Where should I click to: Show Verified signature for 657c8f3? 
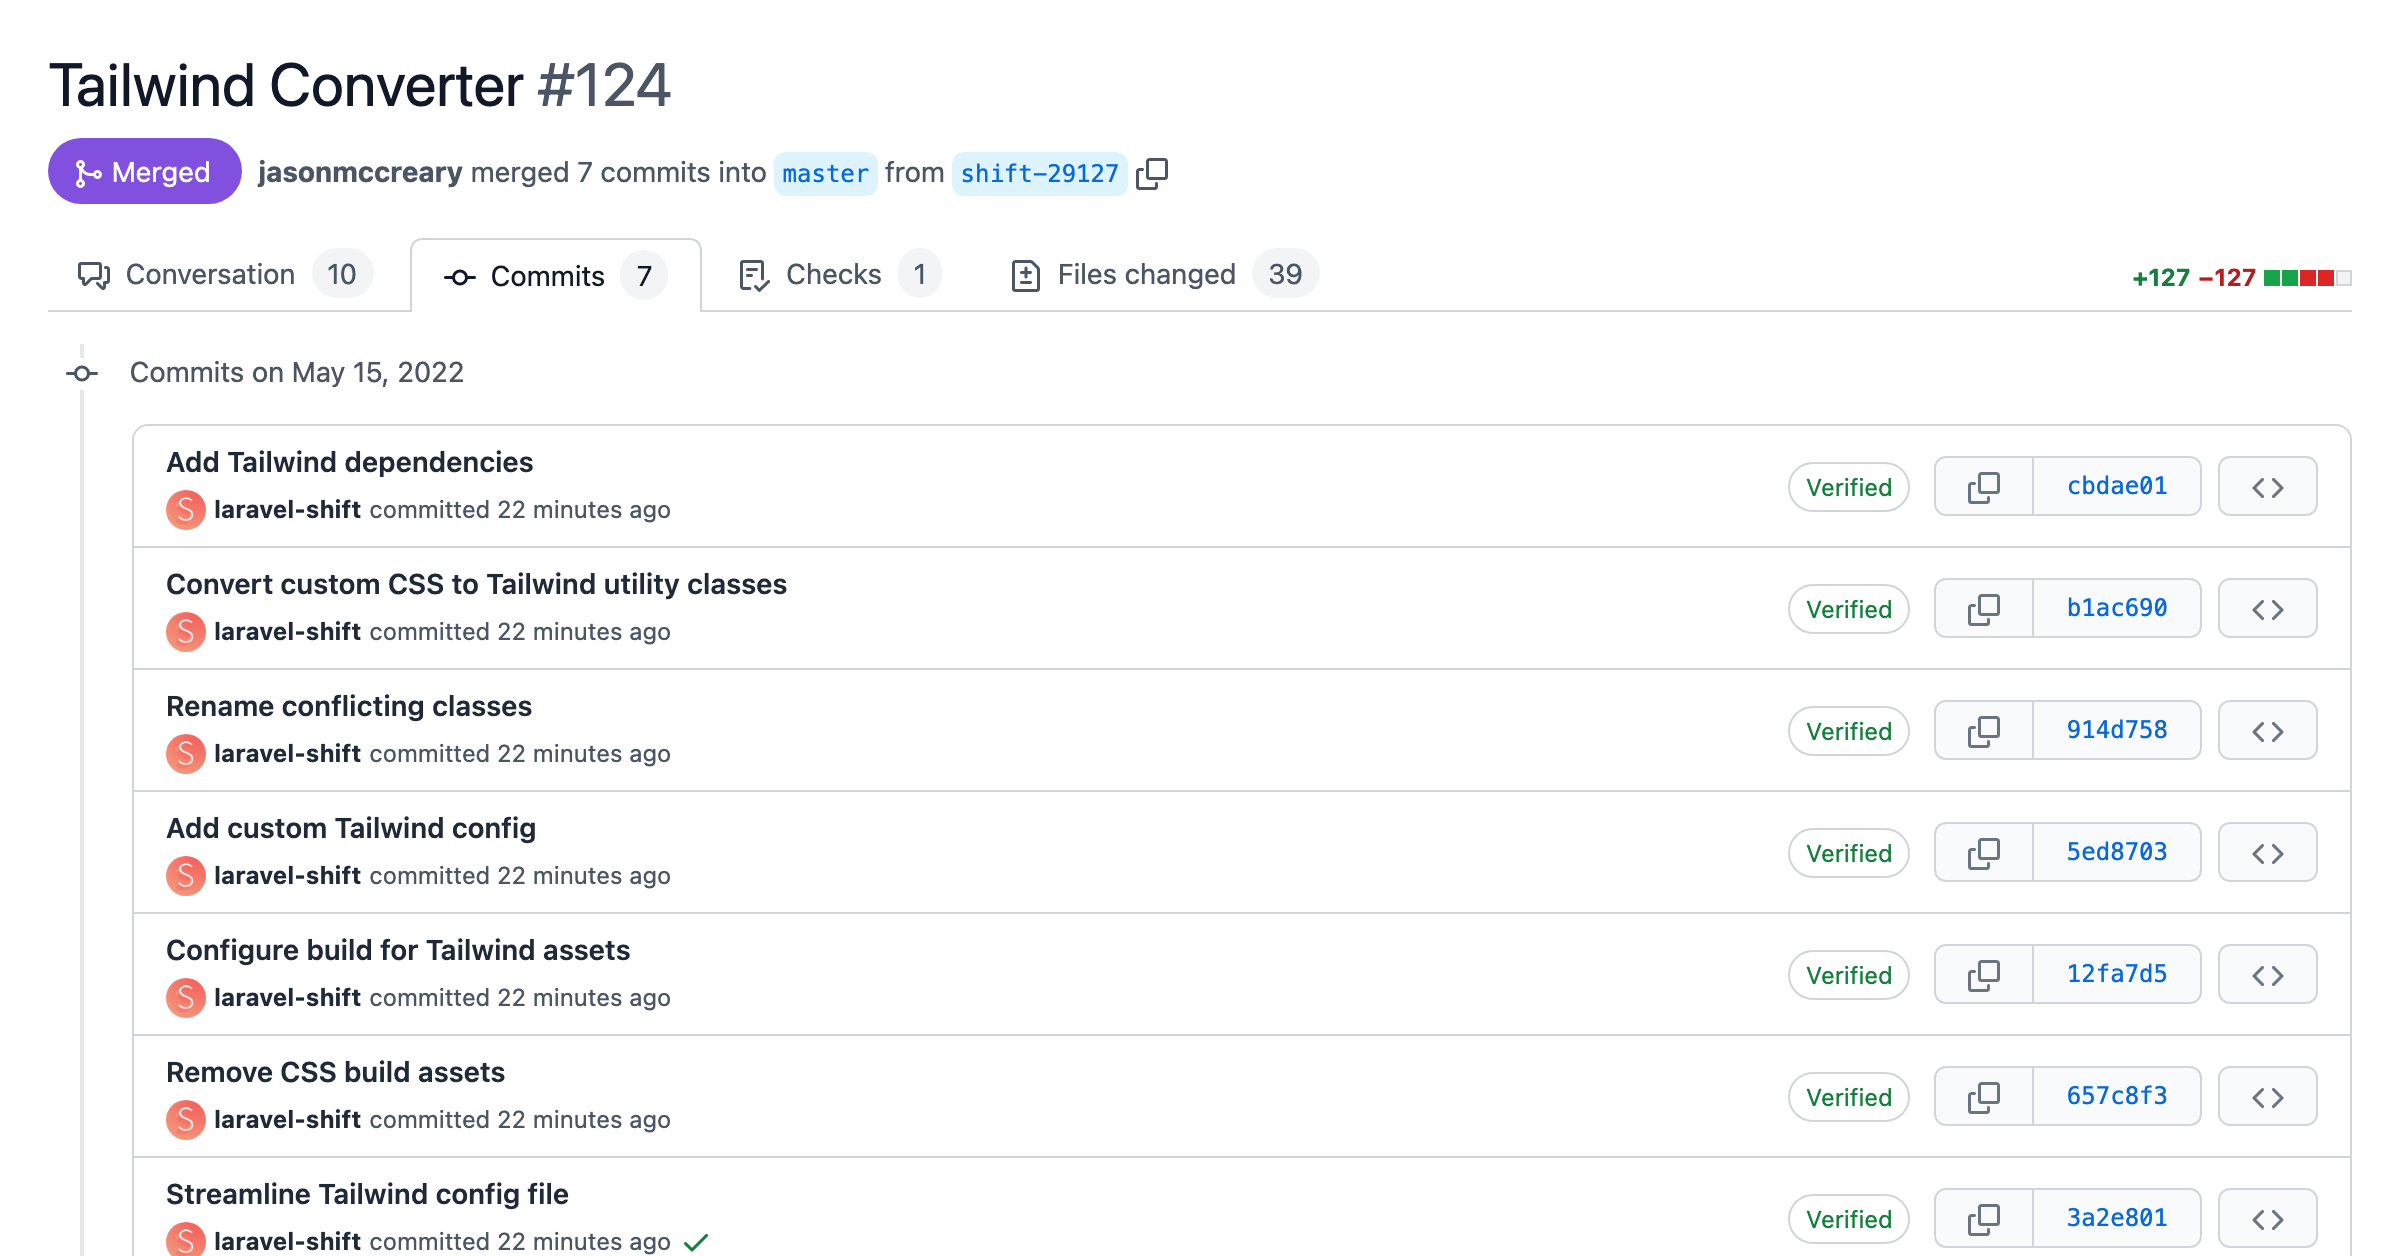[1848, 1097]
